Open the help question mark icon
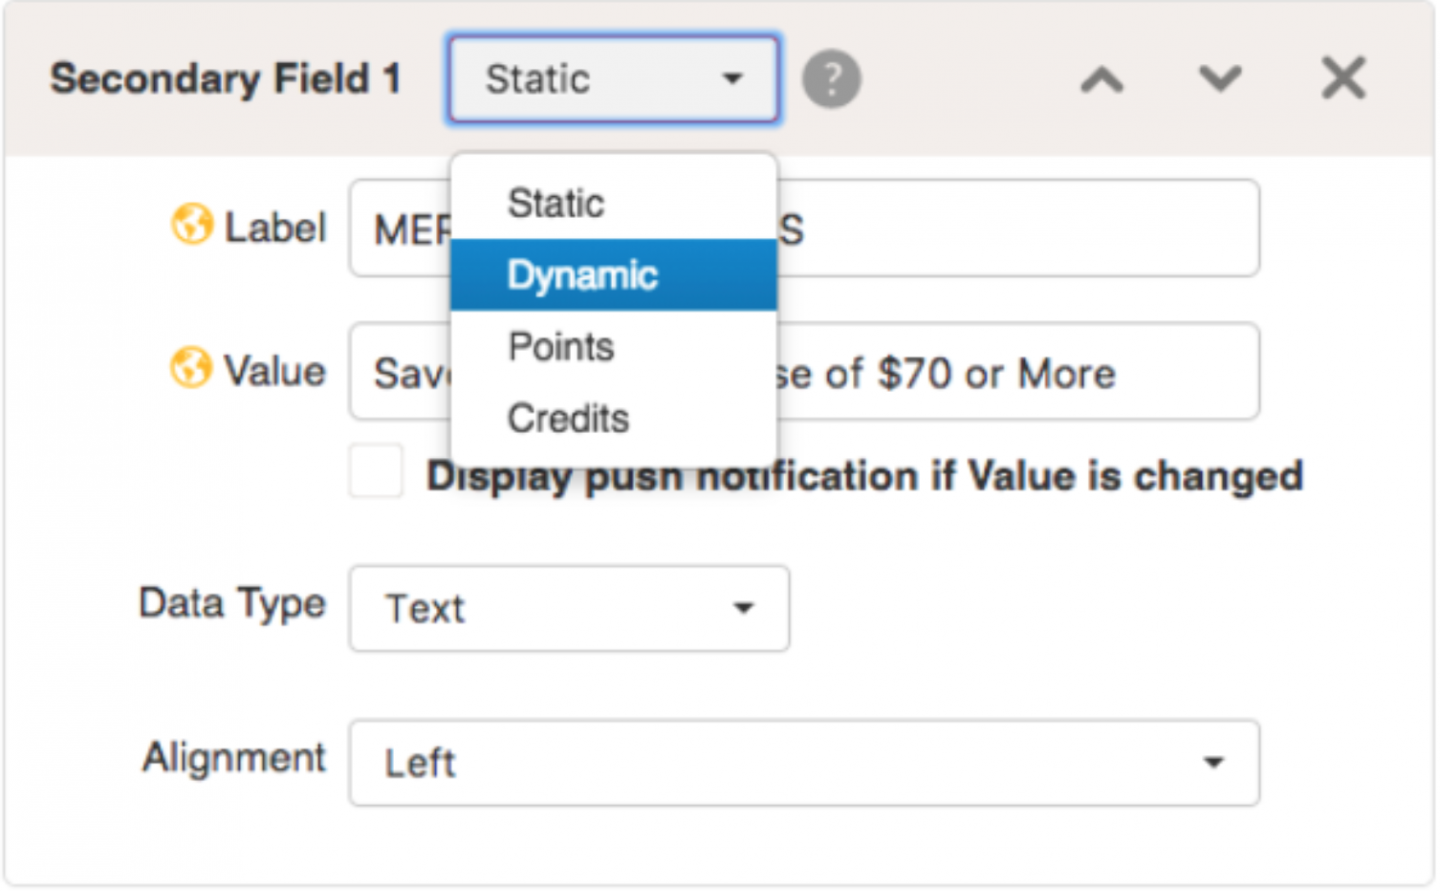The image size is (1440, 891). tap(831, 79)
